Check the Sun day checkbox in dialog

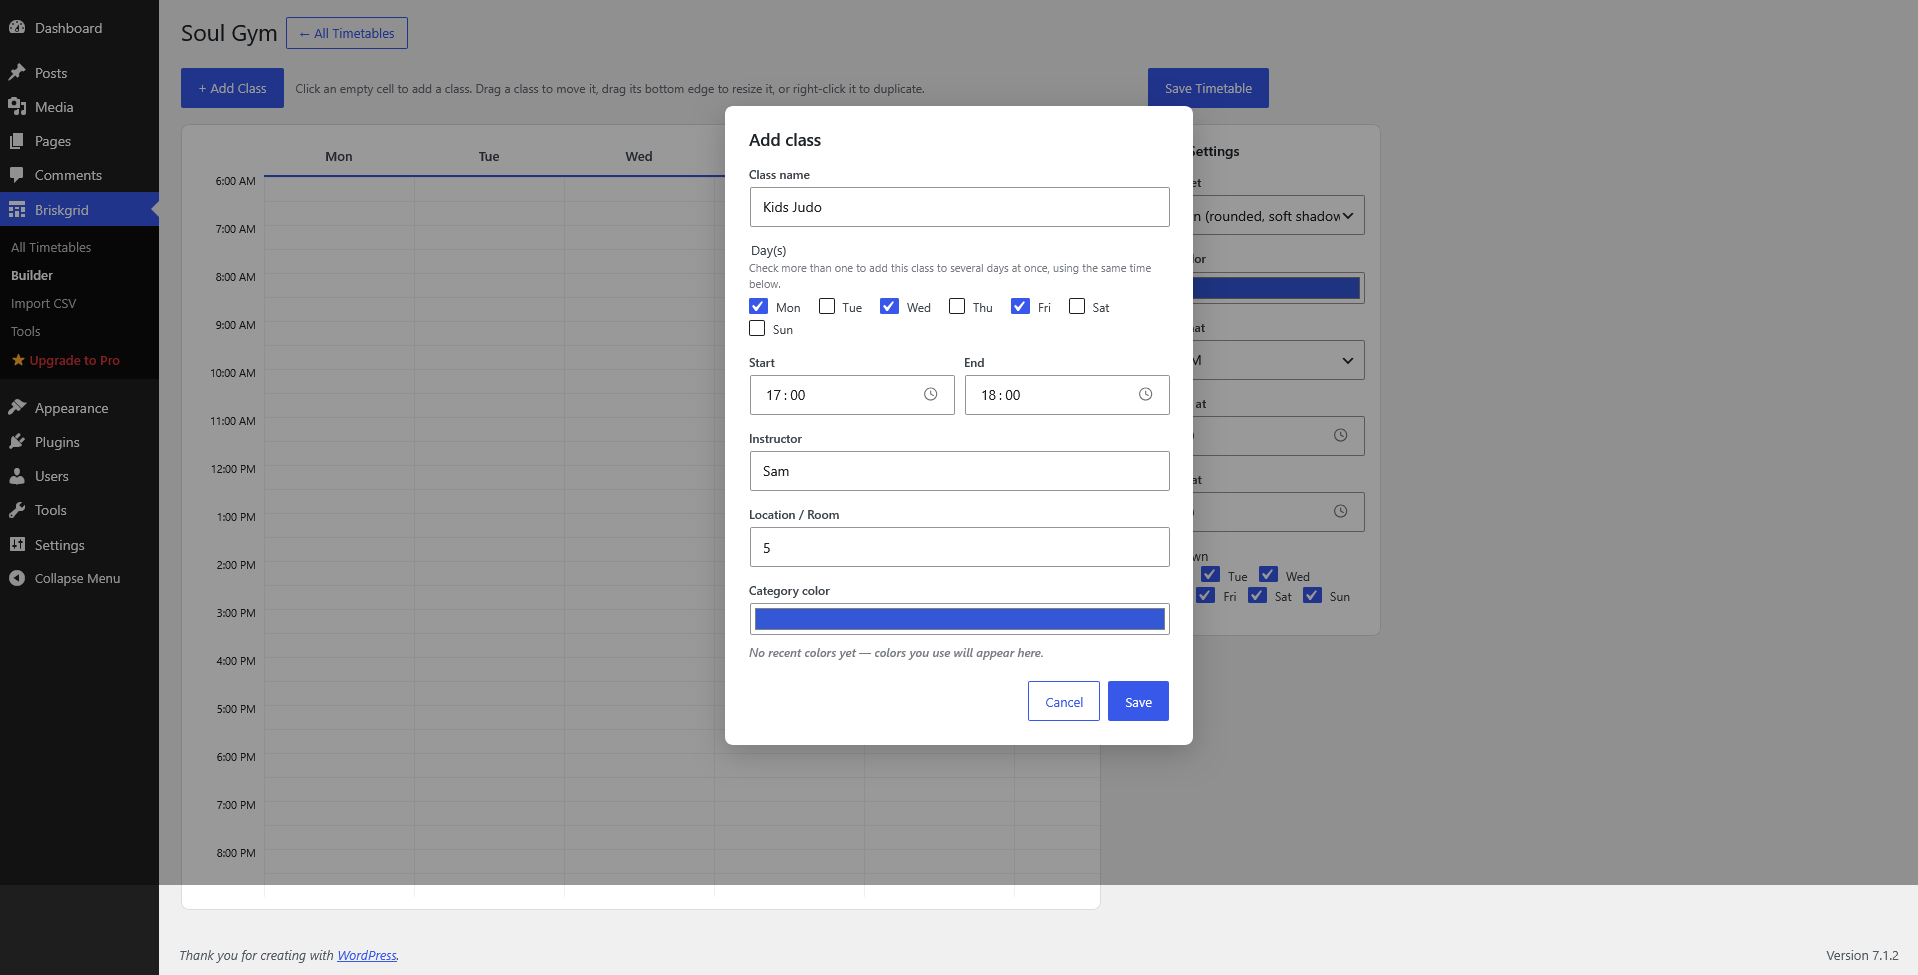point(757,328)
